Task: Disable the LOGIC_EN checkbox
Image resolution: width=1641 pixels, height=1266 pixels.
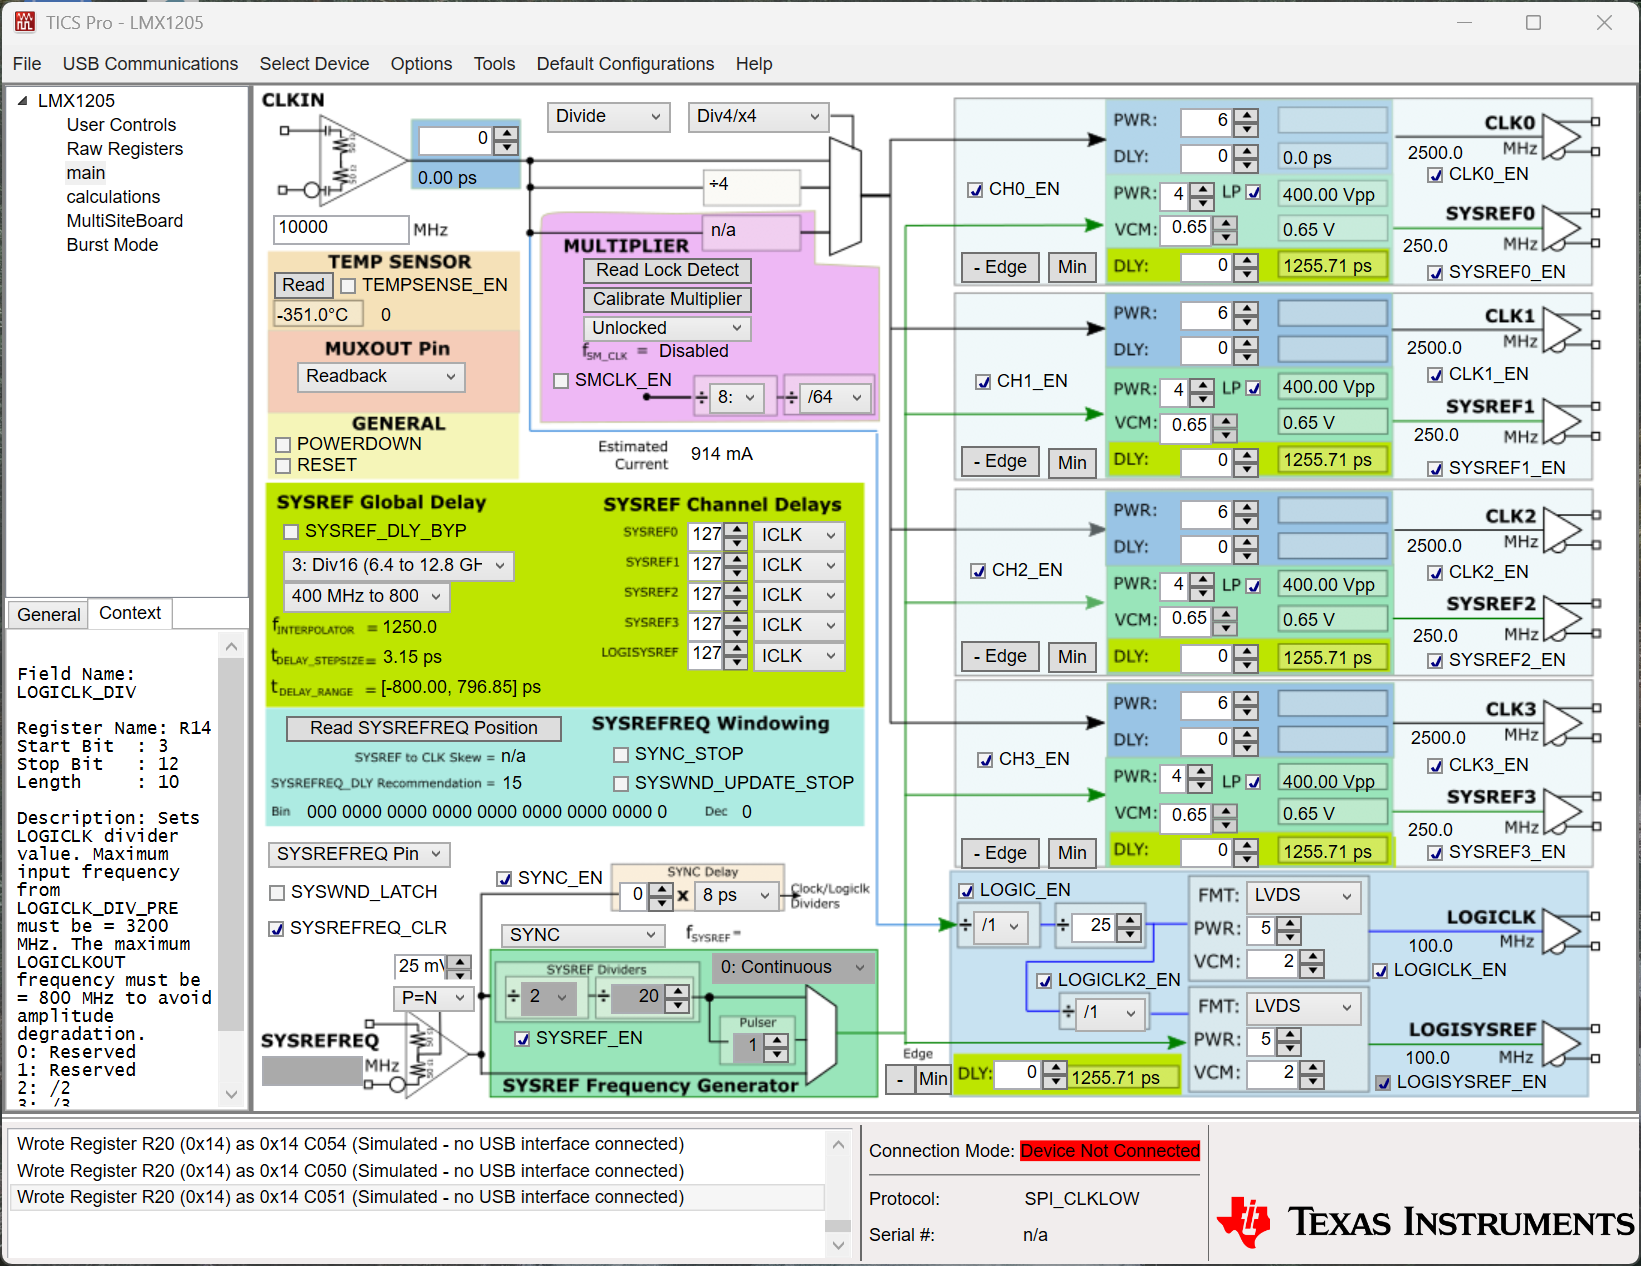Action: (x=966, y=891)
